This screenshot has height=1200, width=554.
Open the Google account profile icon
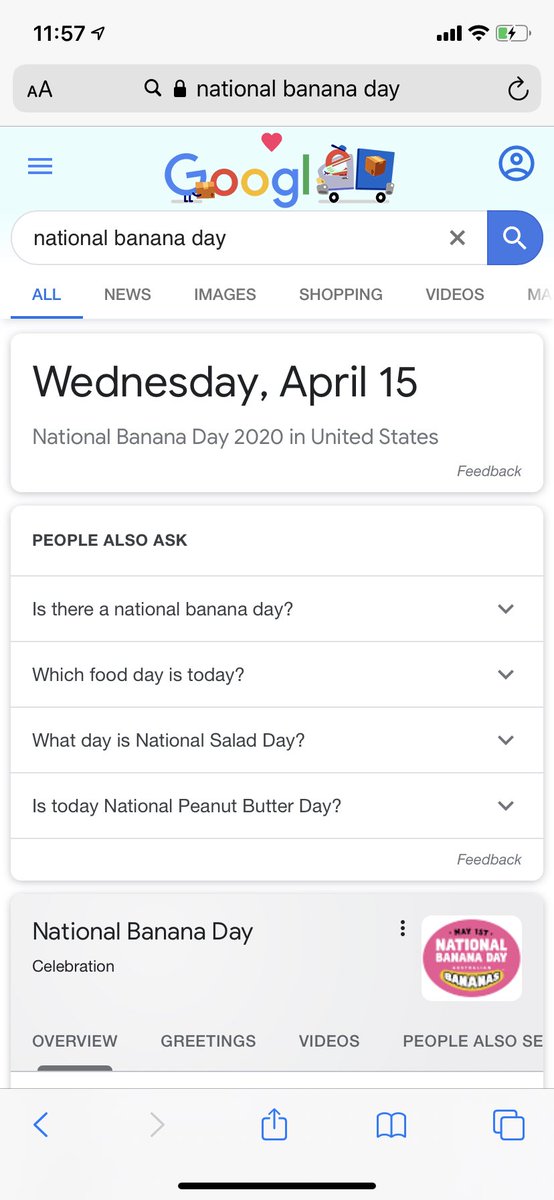click(516, 164)
